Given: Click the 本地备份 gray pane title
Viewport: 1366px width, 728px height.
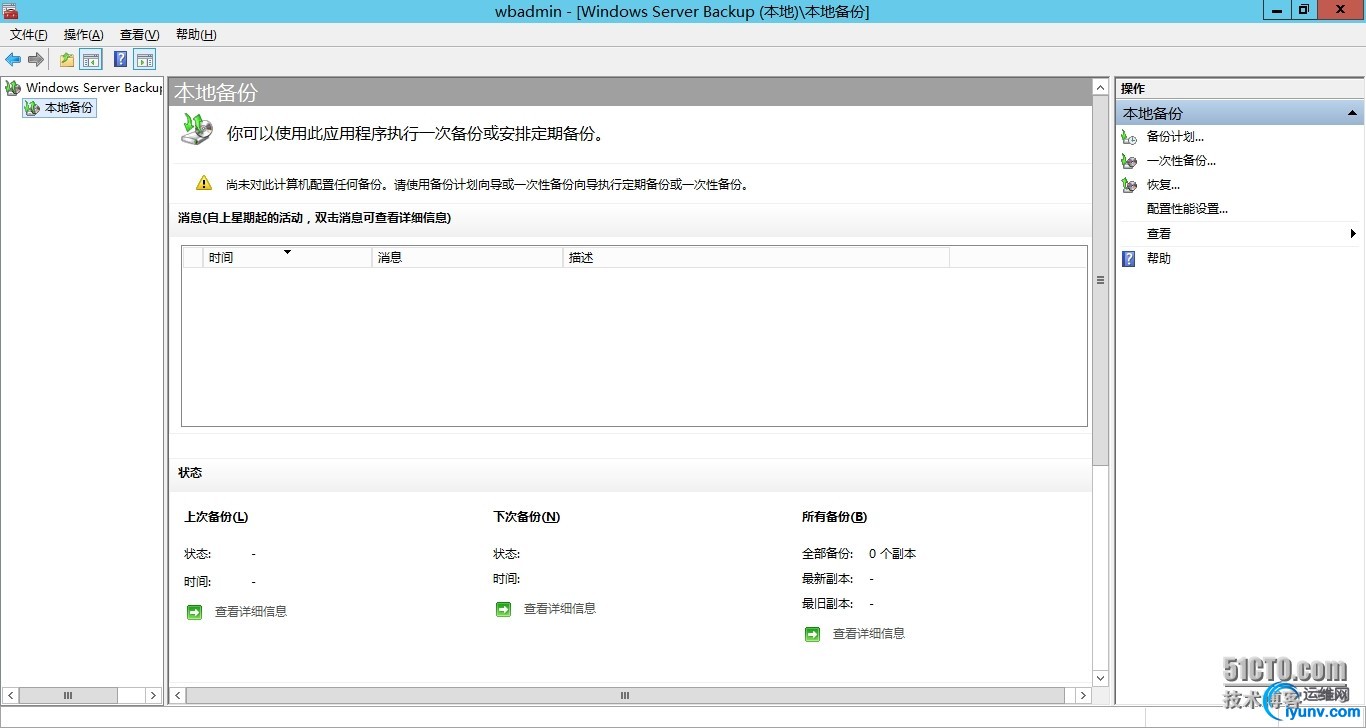Looking at the screenshot, I should (216, 93).
